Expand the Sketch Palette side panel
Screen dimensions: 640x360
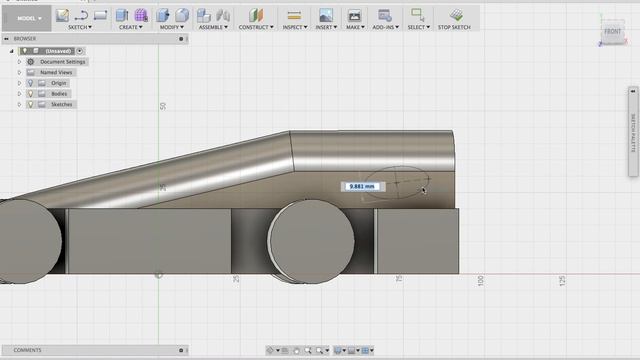633,131
